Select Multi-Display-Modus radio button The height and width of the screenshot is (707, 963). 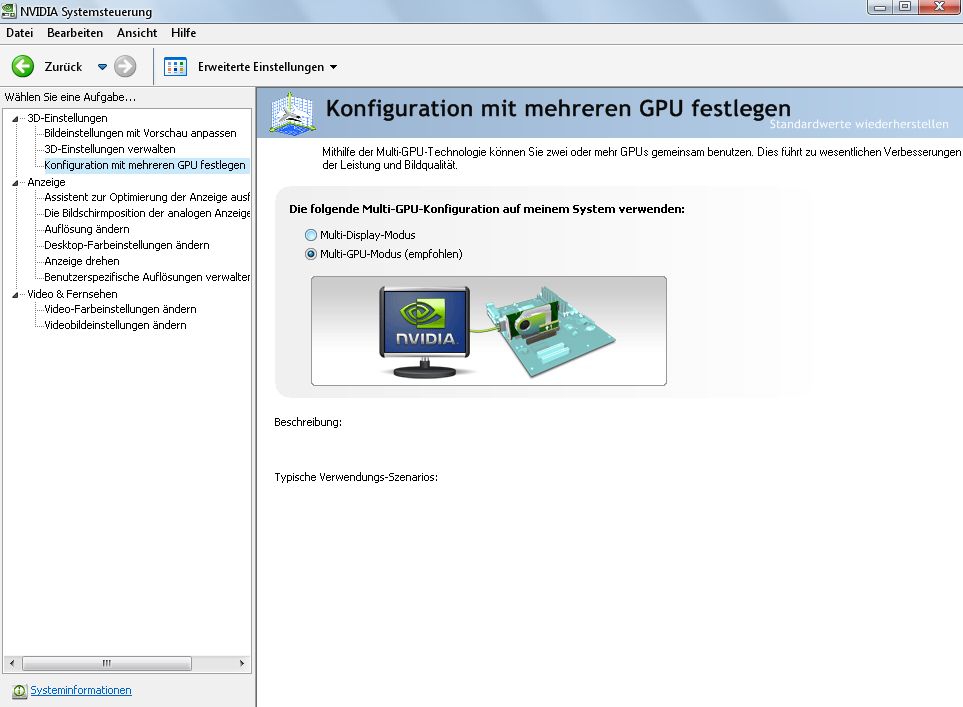click(311, 235)
